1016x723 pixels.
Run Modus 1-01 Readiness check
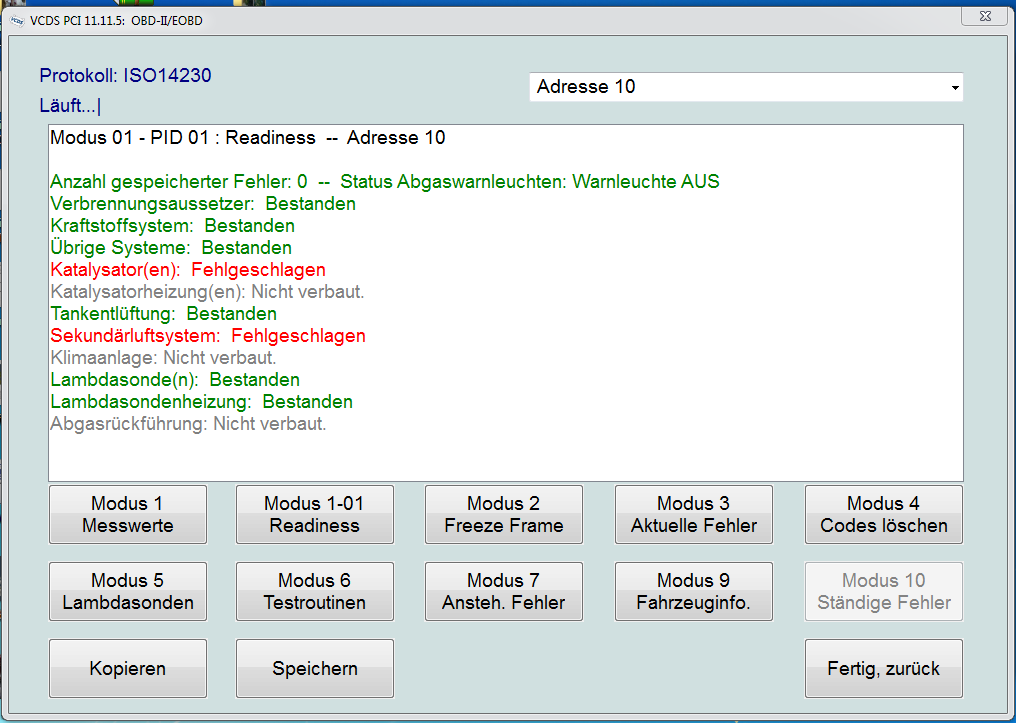[x=314, y=514]
